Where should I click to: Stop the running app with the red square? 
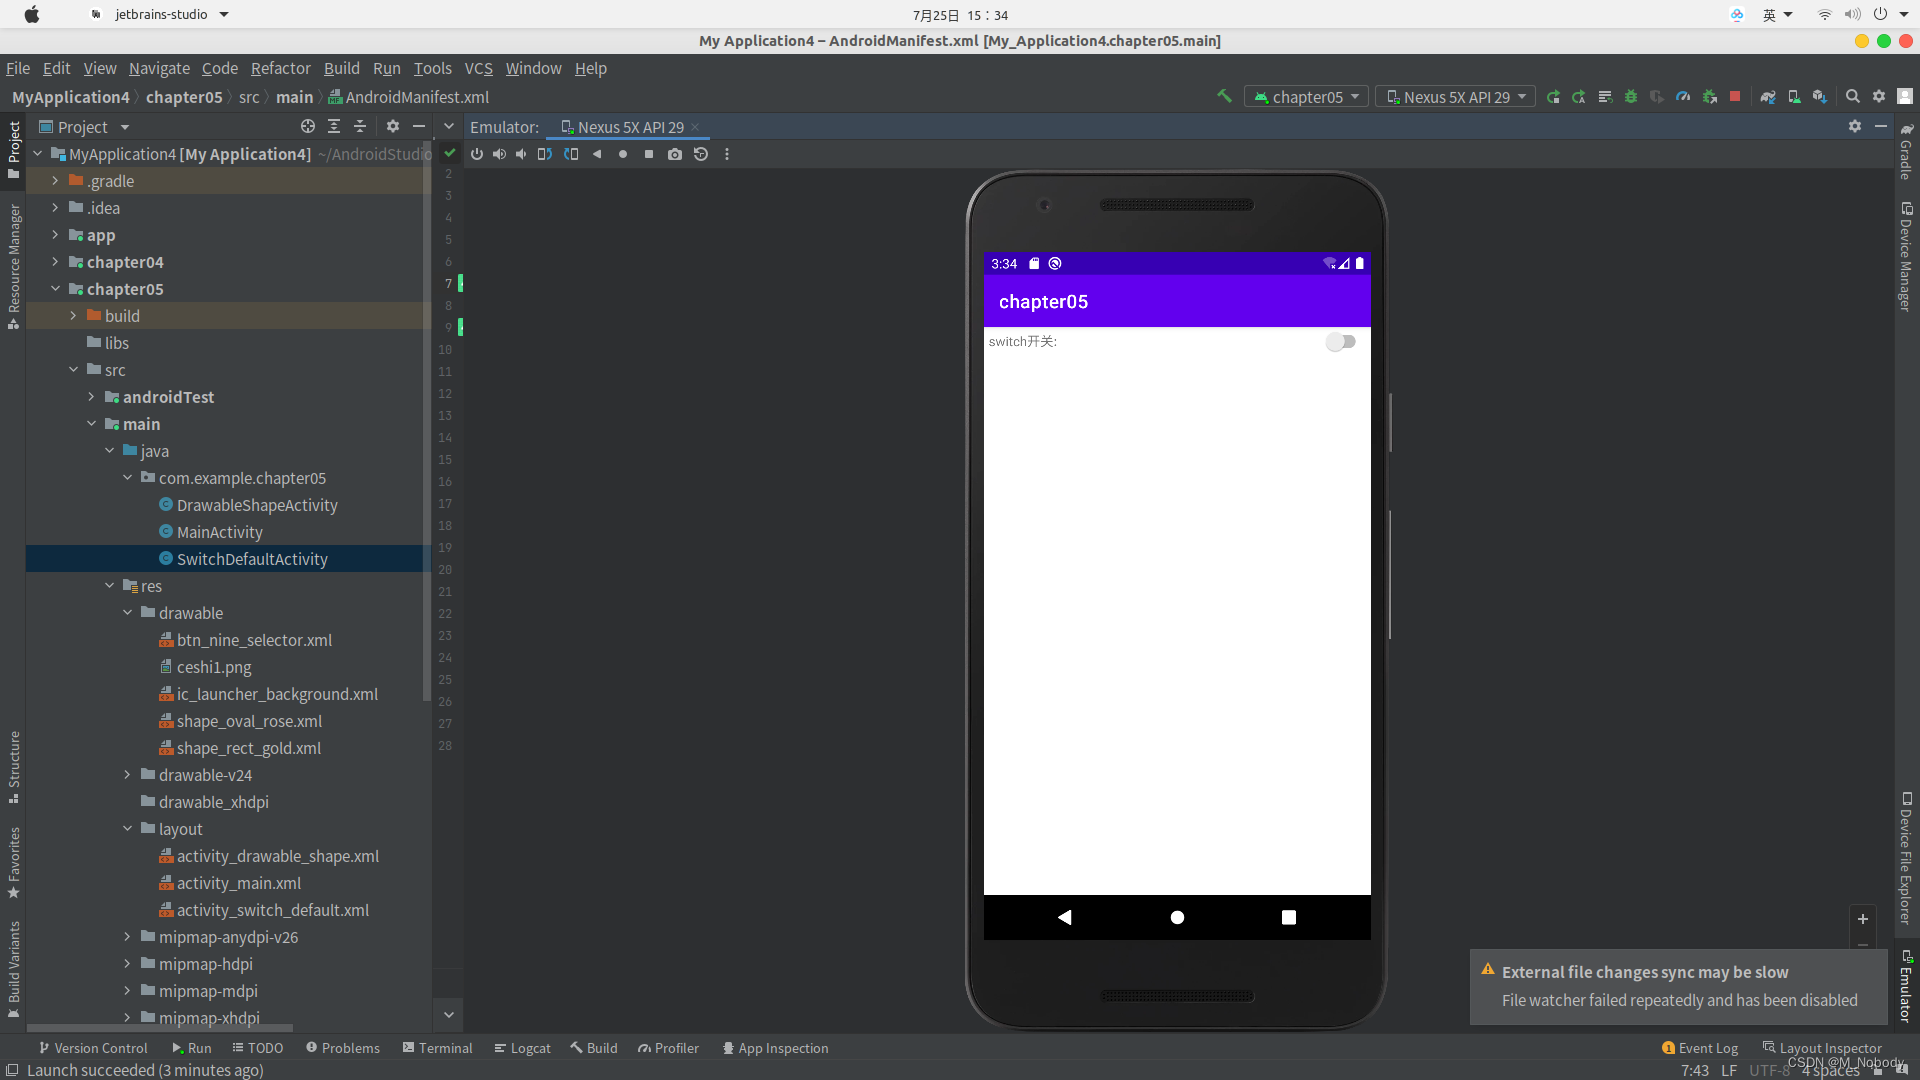point(1735,97)
